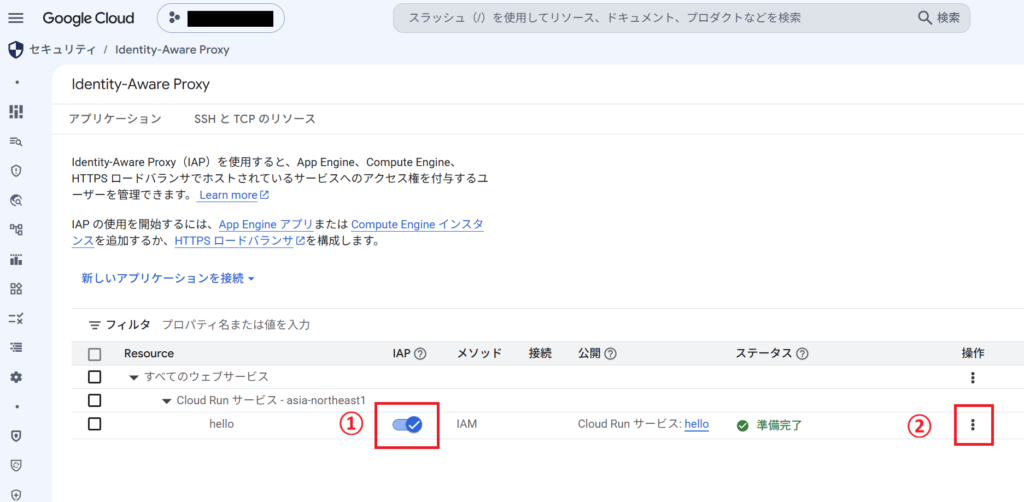Click the IAM method cell
This screenshot has width=1024, height=502.
[467, 424]
